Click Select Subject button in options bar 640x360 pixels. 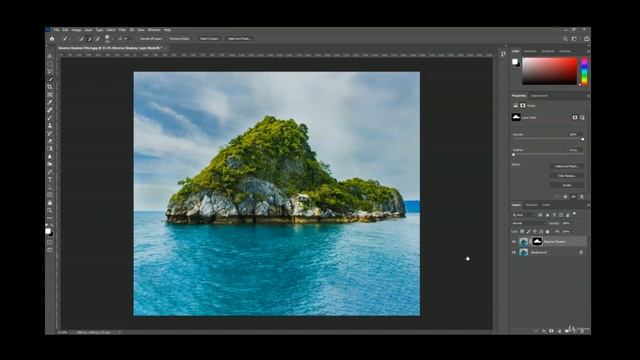click(209, 39)
